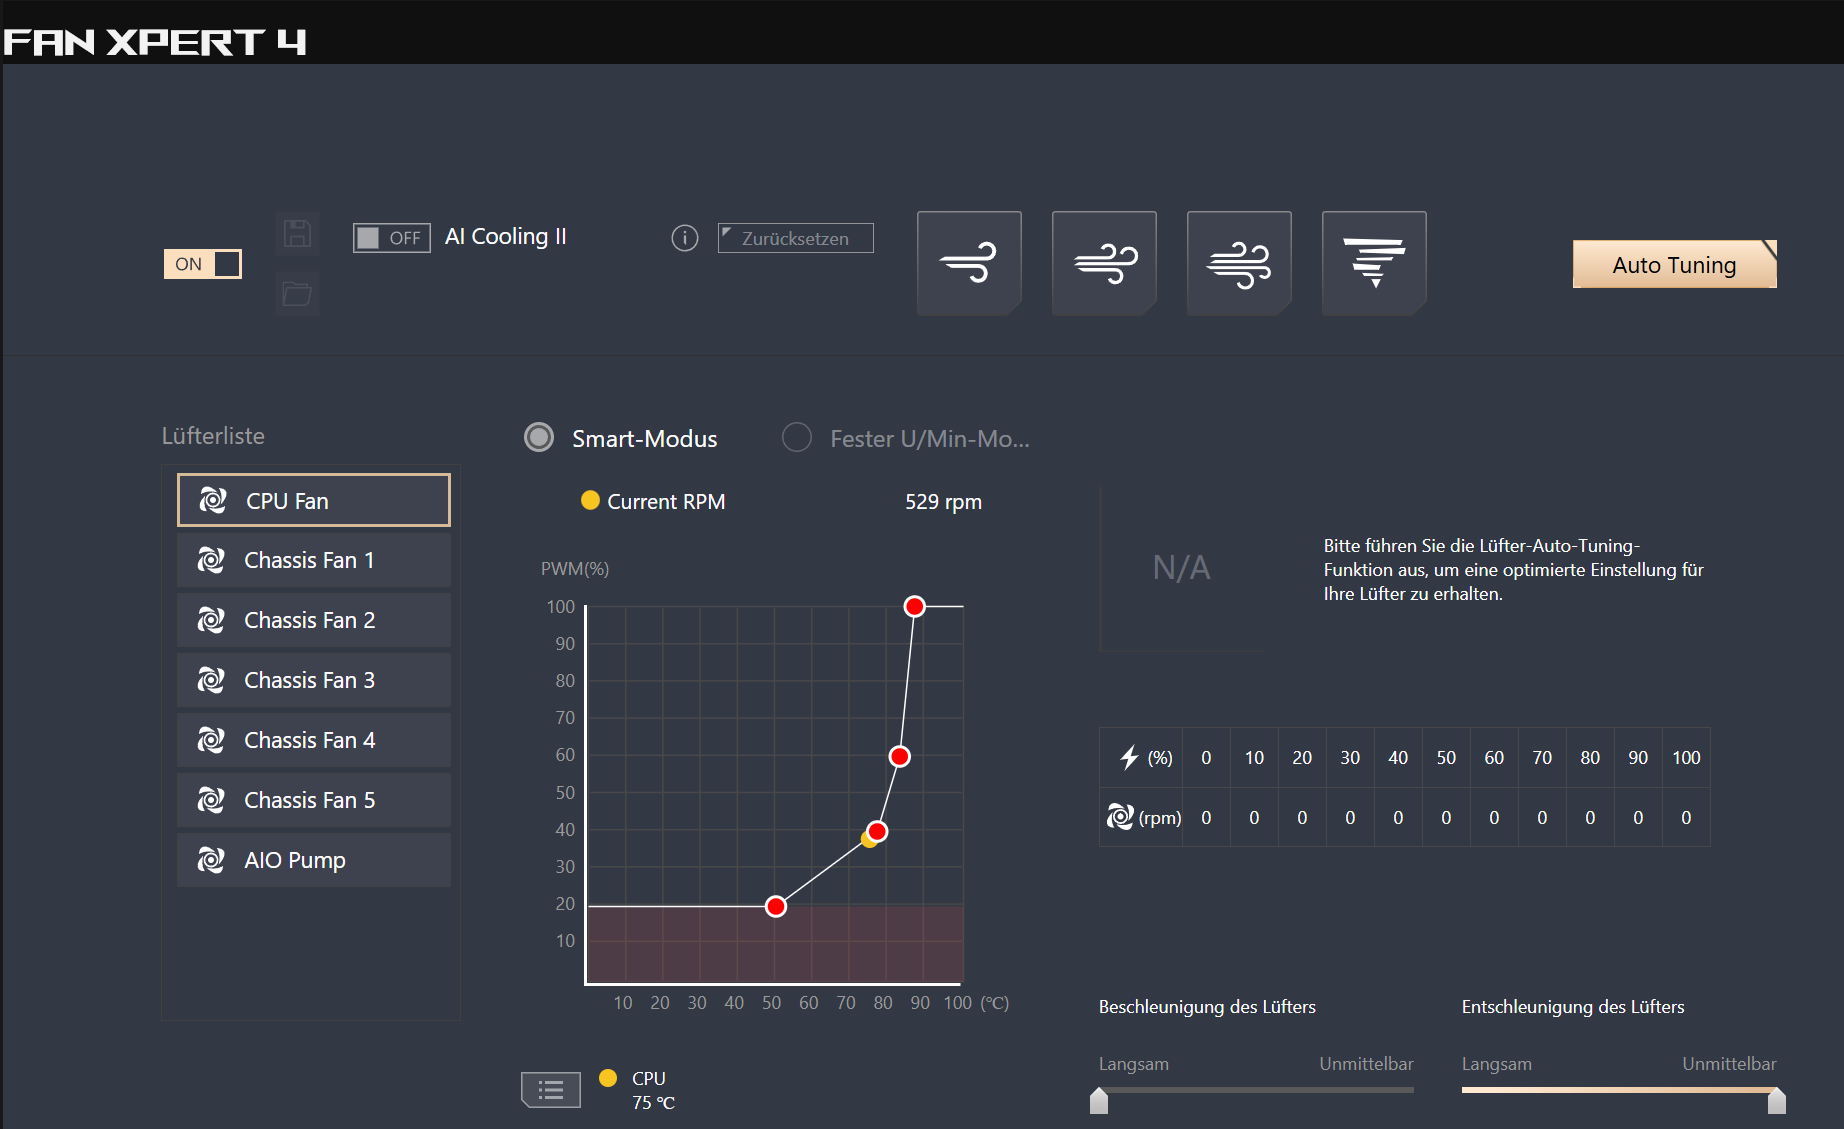Click the Beschleunigung des Lüfters label
Viewport: 1844px width, 1129px height.
(1207, 1006)
